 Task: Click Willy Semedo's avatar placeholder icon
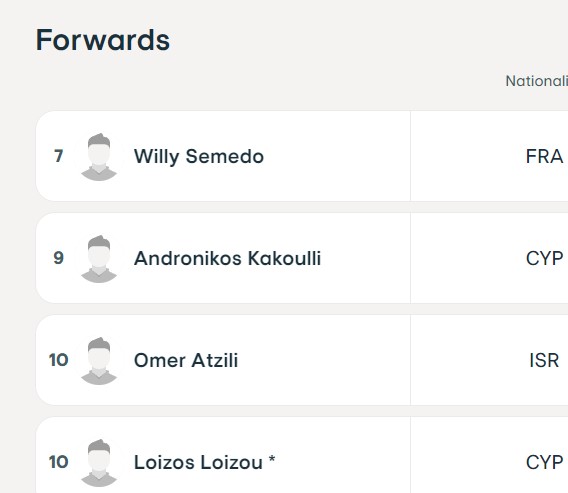[x=99, y=156]
